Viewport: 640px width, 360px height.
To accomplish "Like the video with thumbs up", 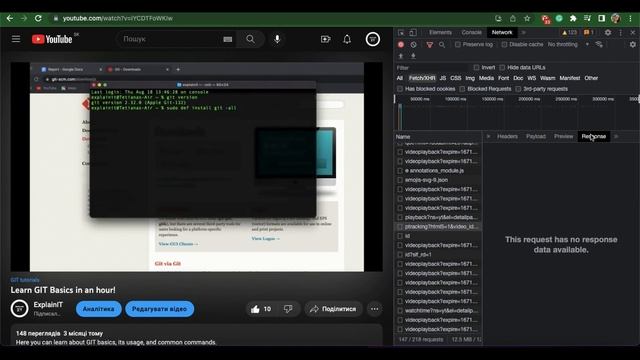I will tap(261, 309).
